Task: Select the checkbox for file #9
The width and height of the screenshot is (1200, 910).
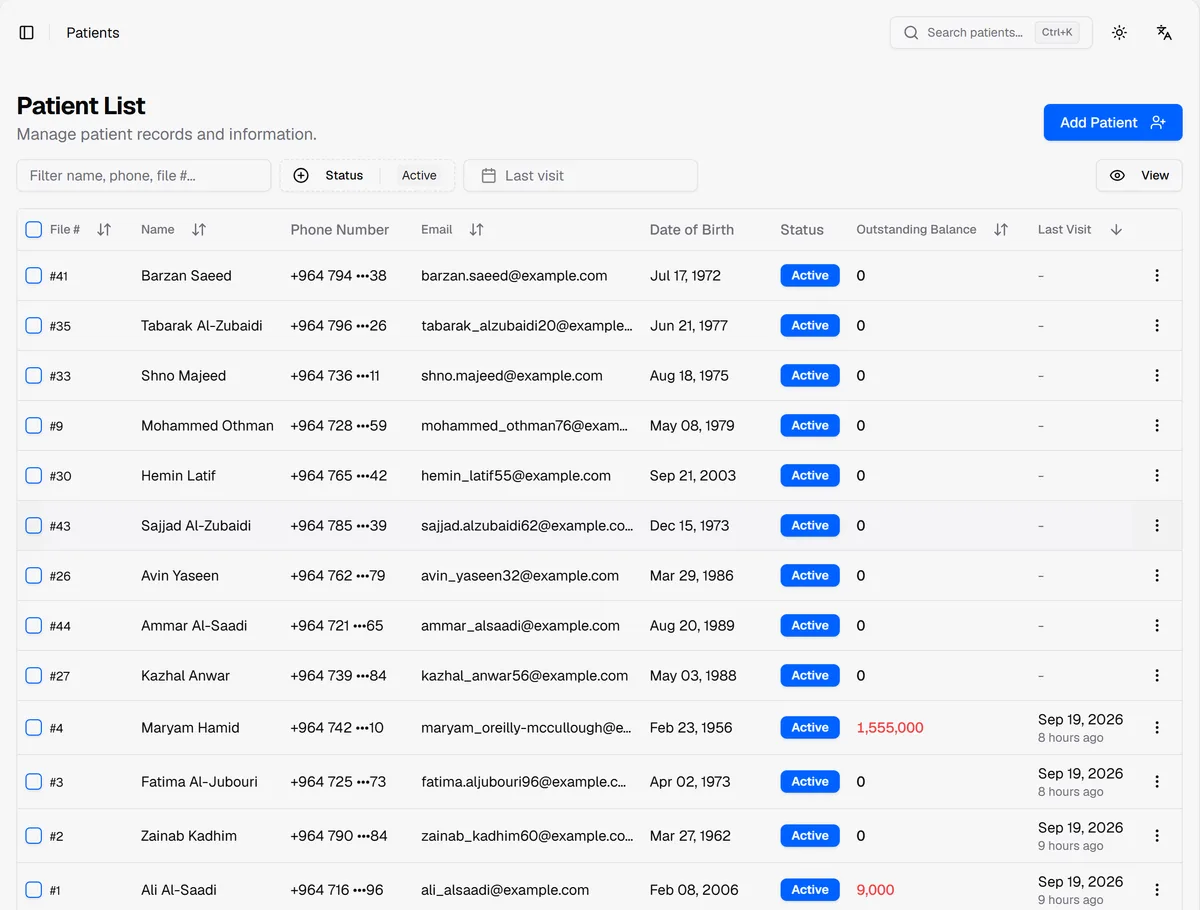Action: point(33,426)
